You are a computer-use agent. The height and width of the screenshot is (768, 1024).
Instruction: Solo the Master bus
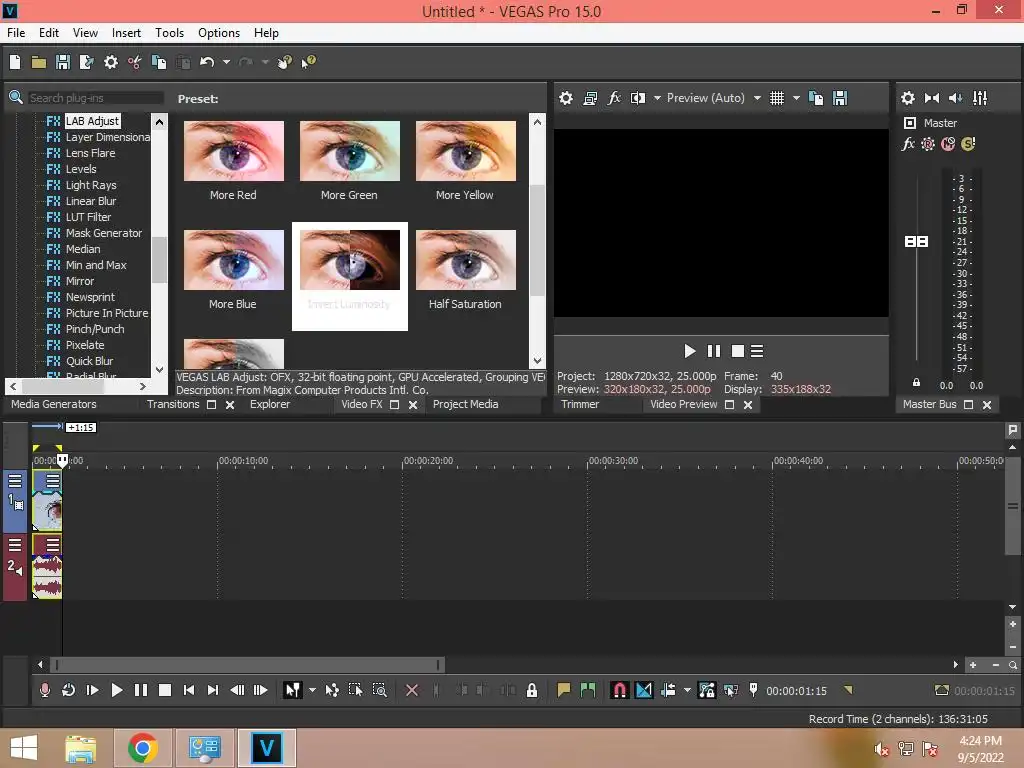pyautogui.click(x=968, y=144)
